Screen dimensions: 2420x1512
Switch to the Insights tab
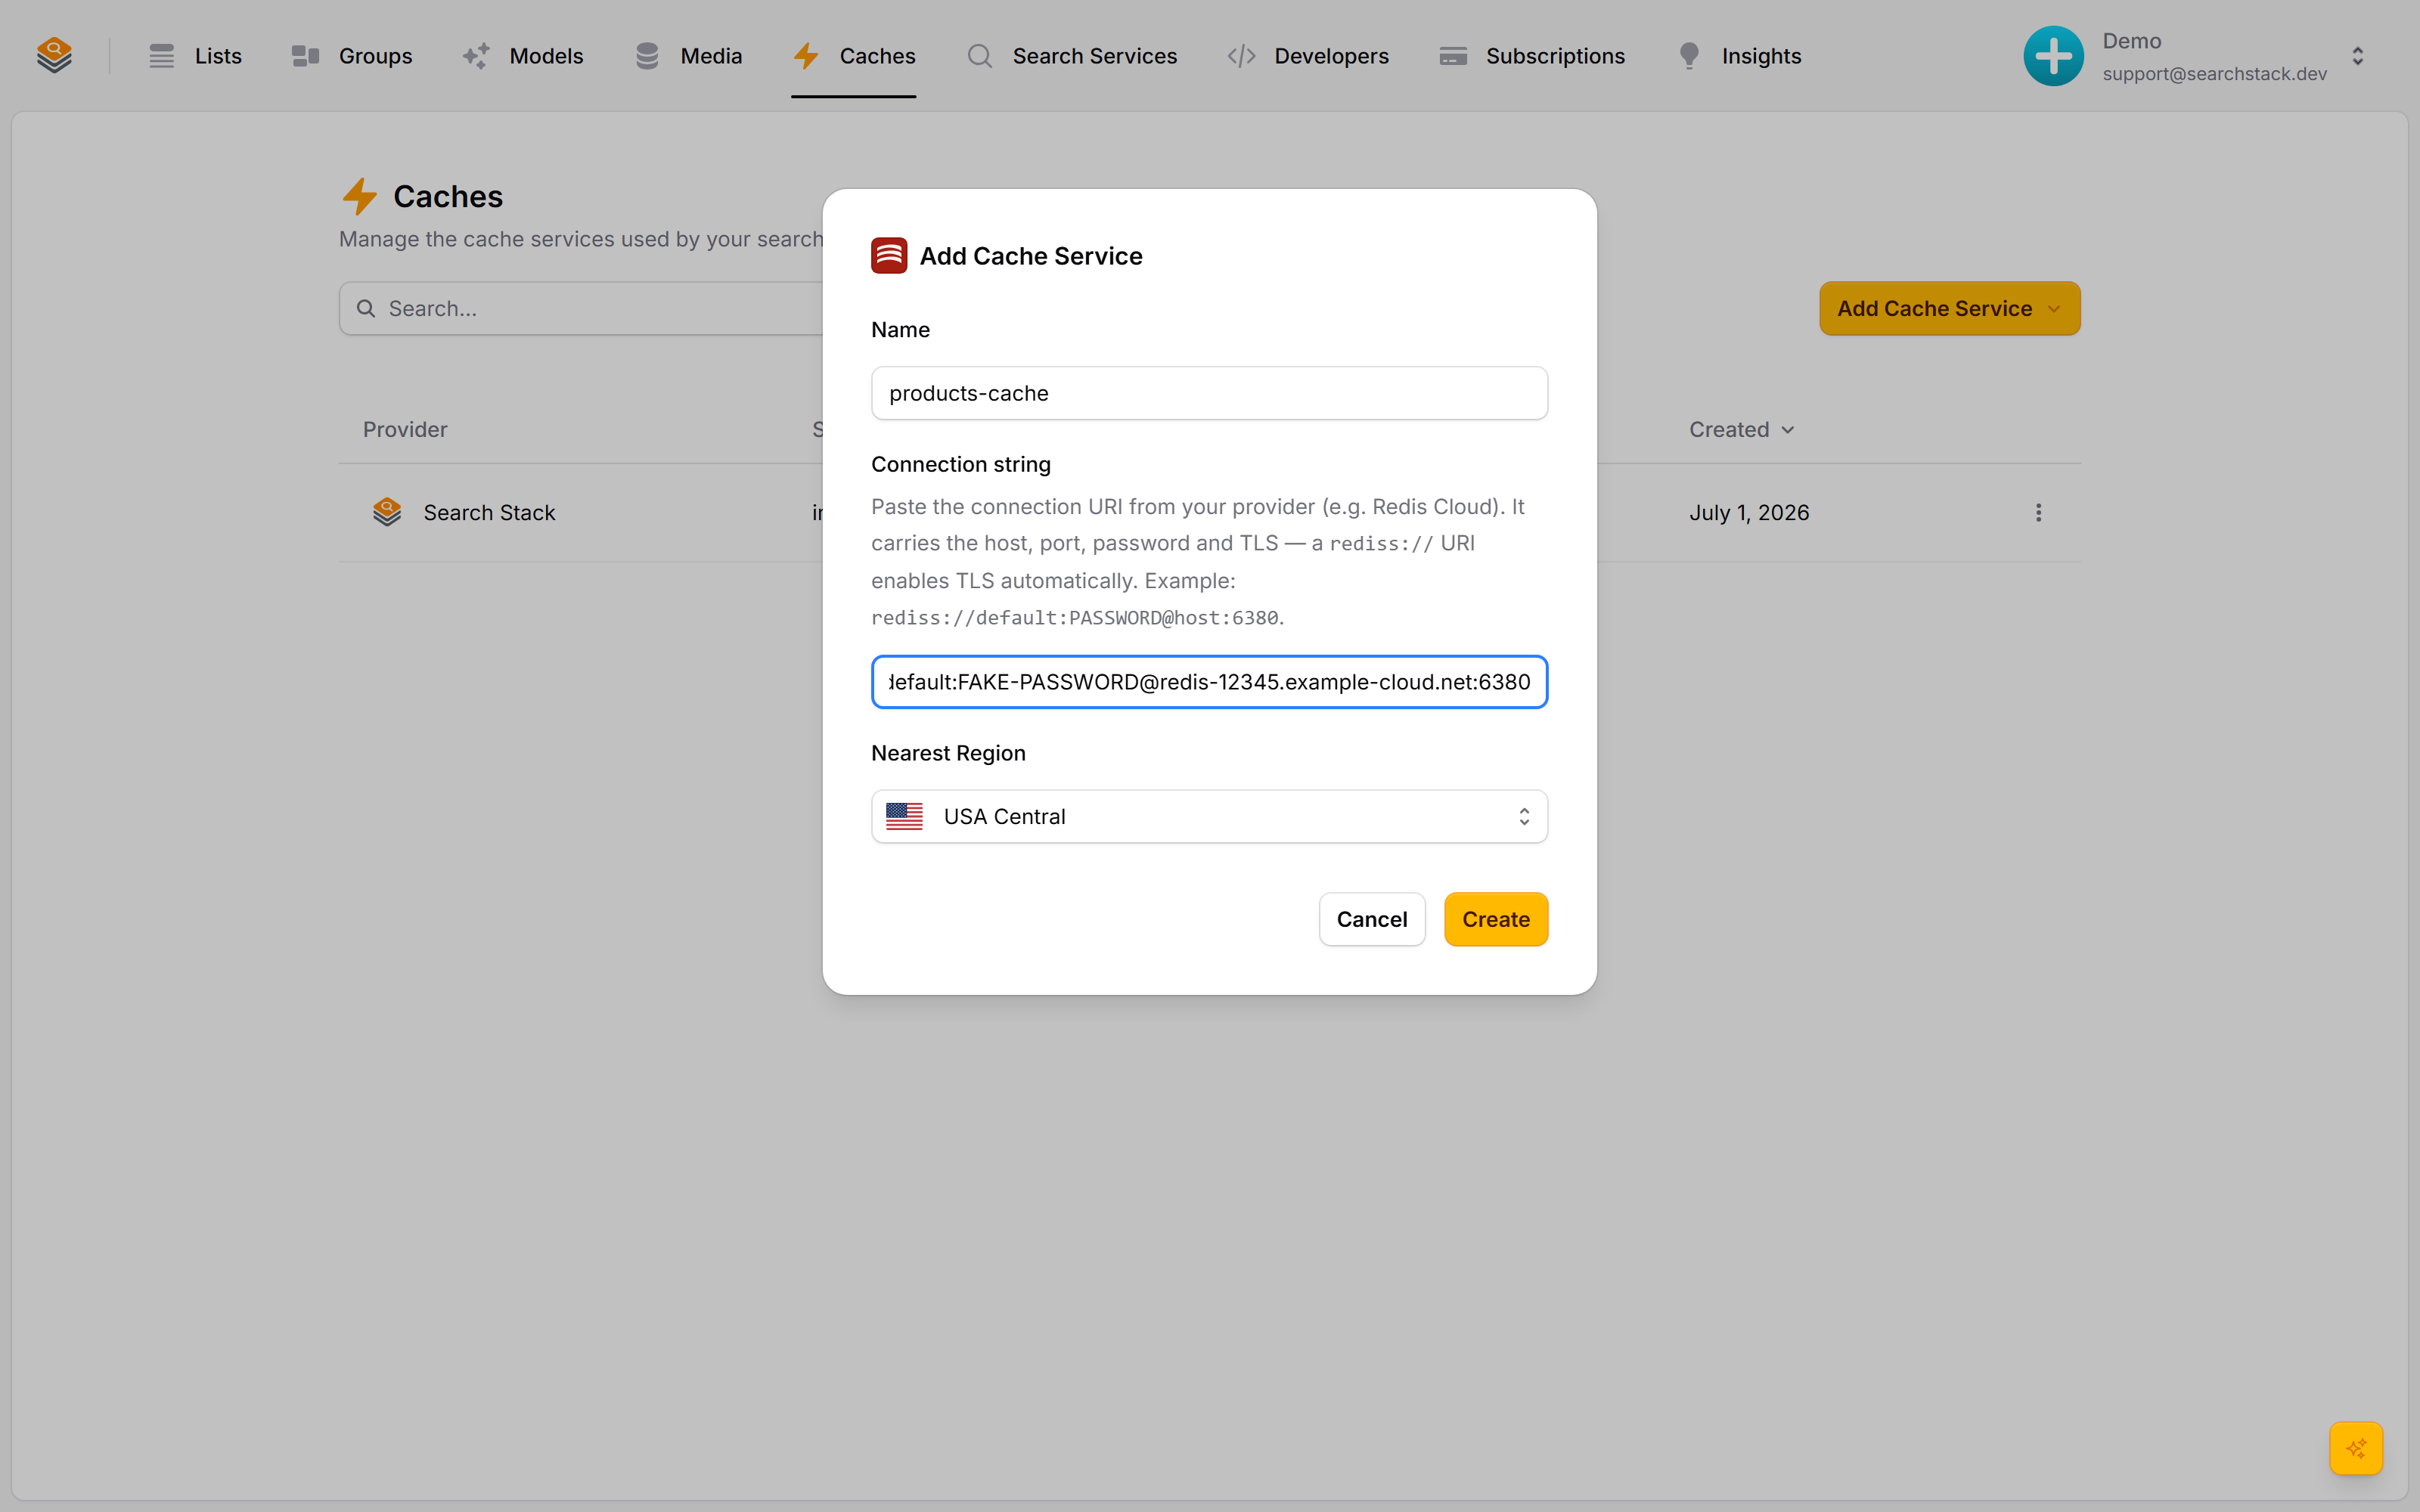click(1739, 56)
